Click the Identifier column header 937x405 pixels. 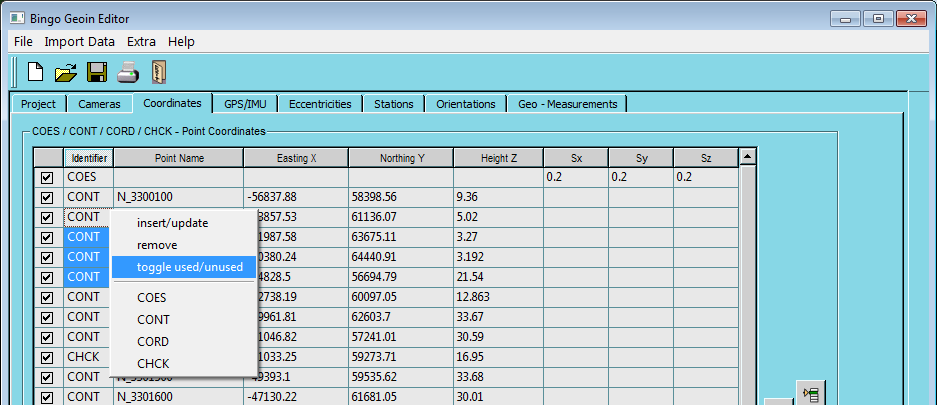point(89,158)
